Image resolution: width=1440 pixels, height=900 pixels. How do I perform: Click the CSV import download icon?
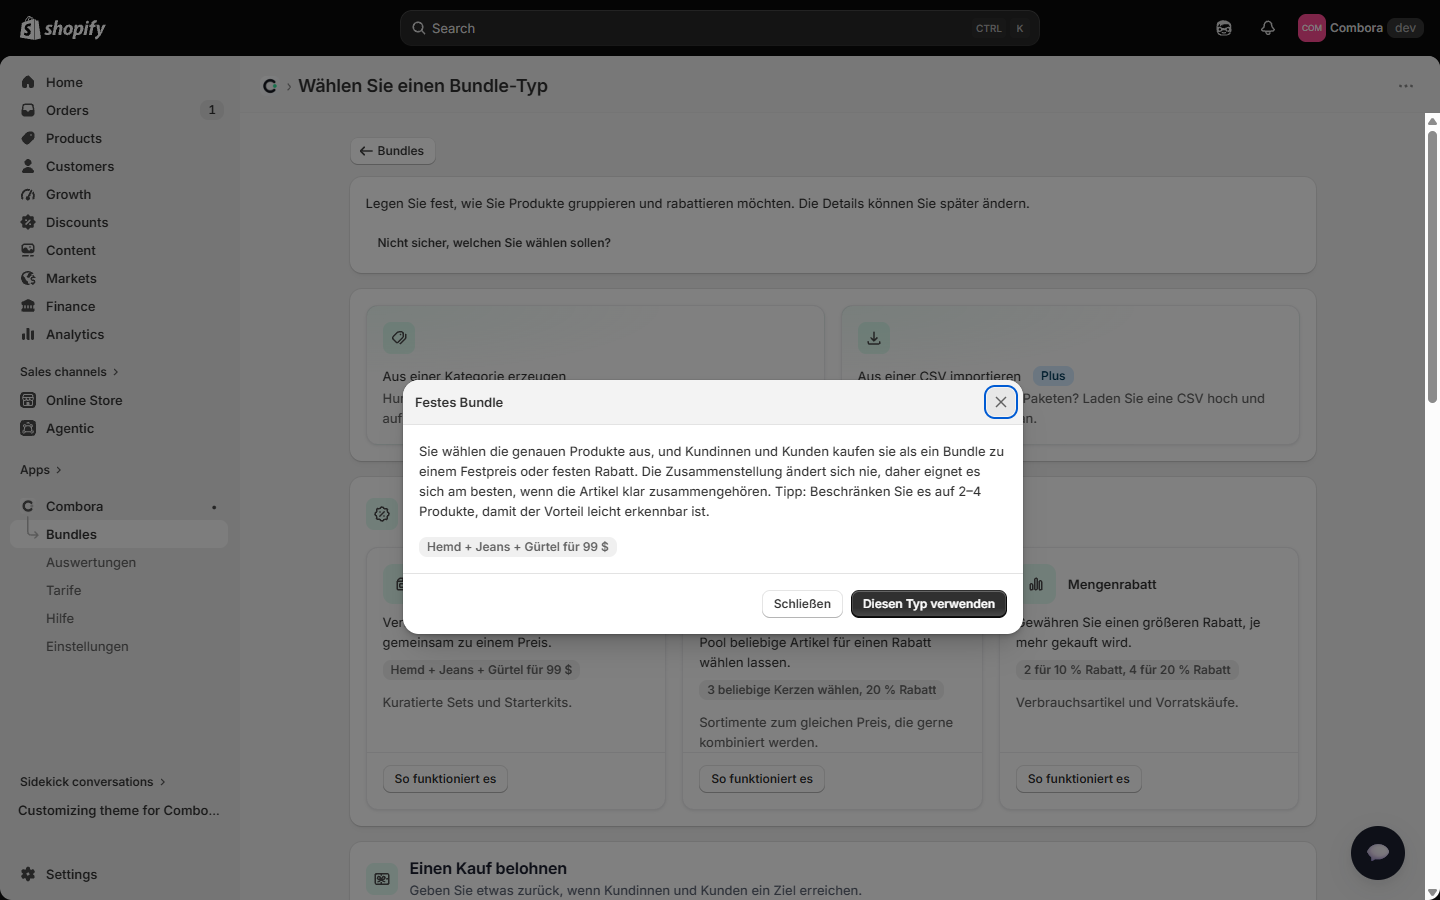(873, 338)
